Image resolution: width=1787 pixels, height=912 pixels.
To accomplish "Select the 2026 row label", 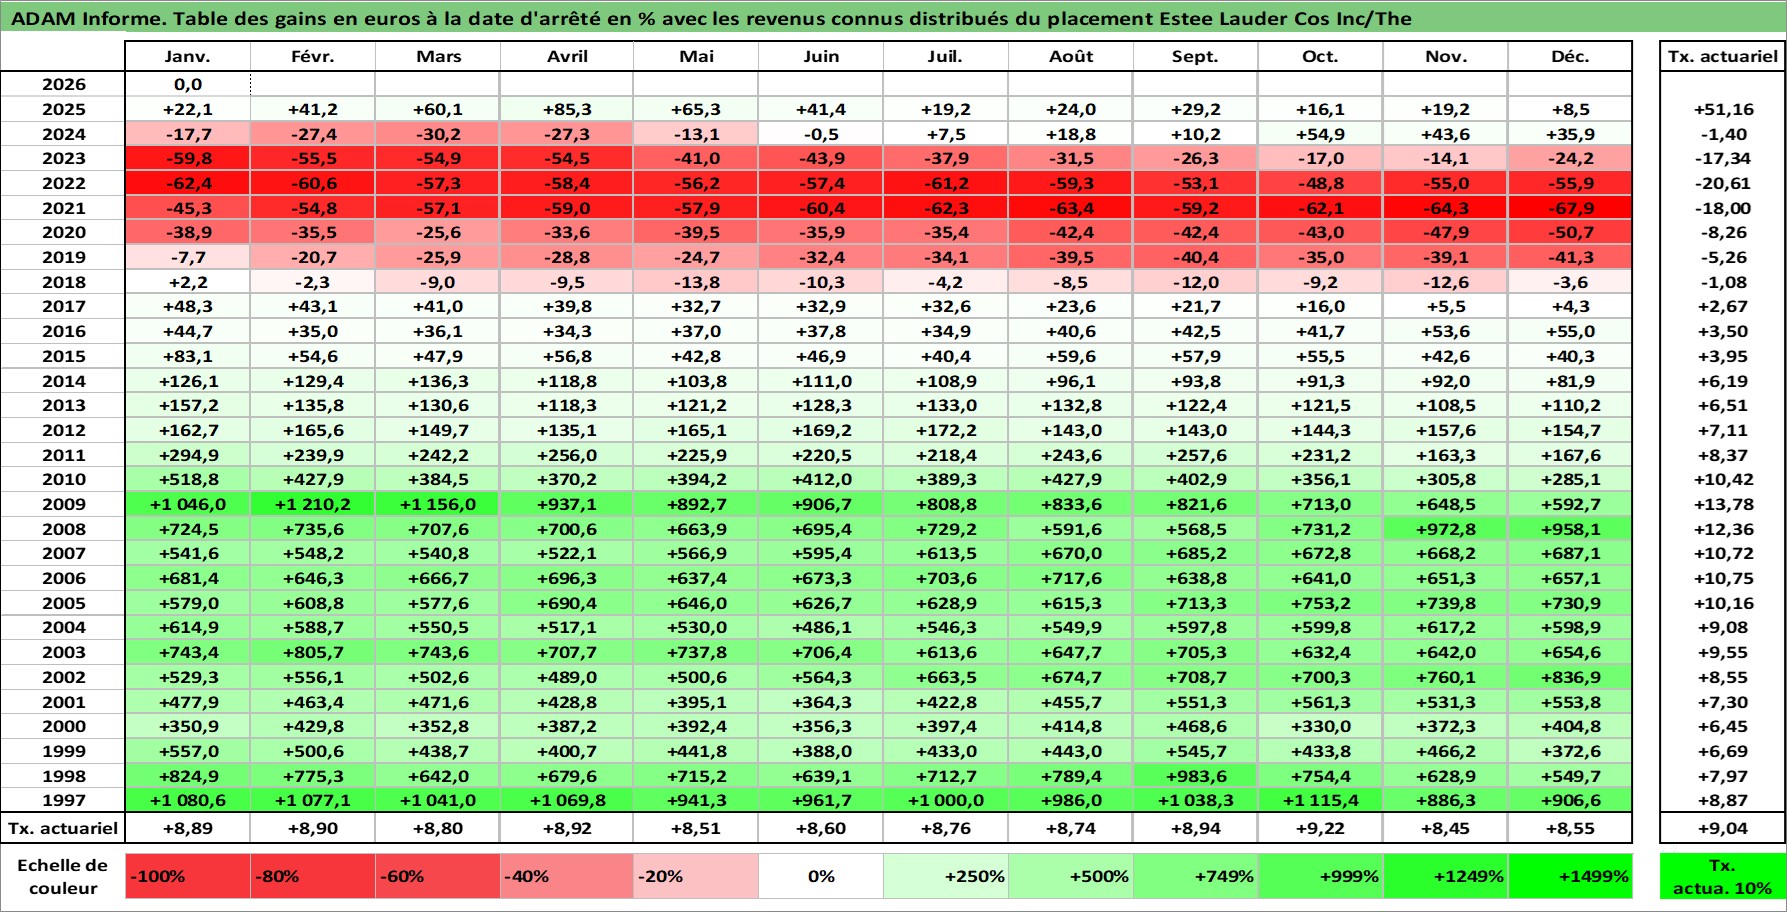I will [x=63, y=85].
